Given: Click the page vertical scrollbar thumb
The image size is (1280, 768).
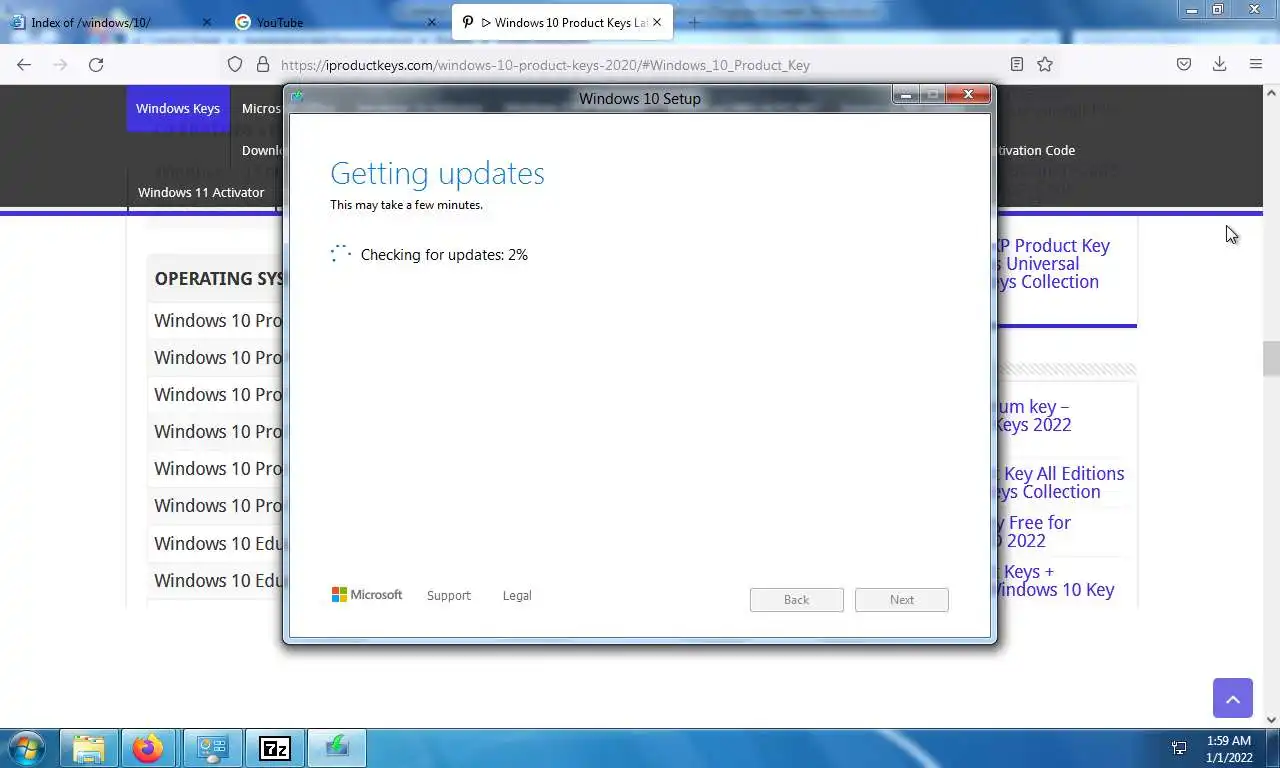Looking at the screenshot, I should (1271, 358).
